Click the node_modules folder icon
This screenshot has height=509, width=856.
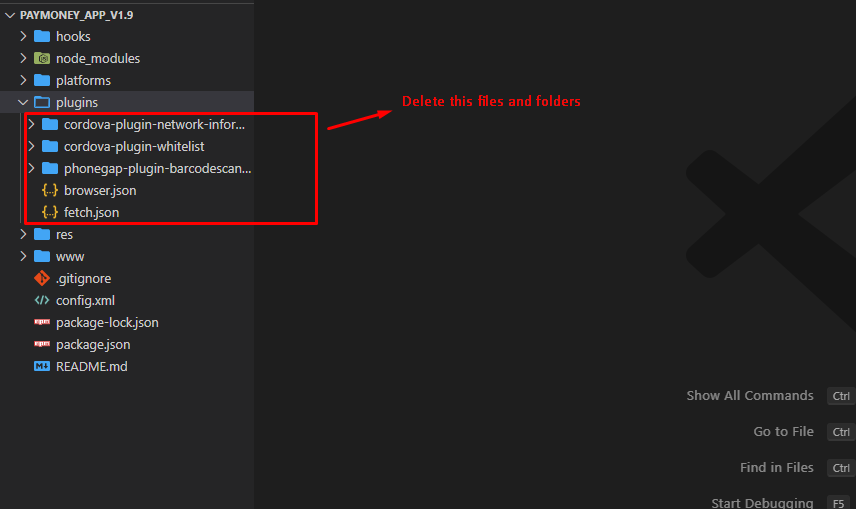(x=42, y=58)
